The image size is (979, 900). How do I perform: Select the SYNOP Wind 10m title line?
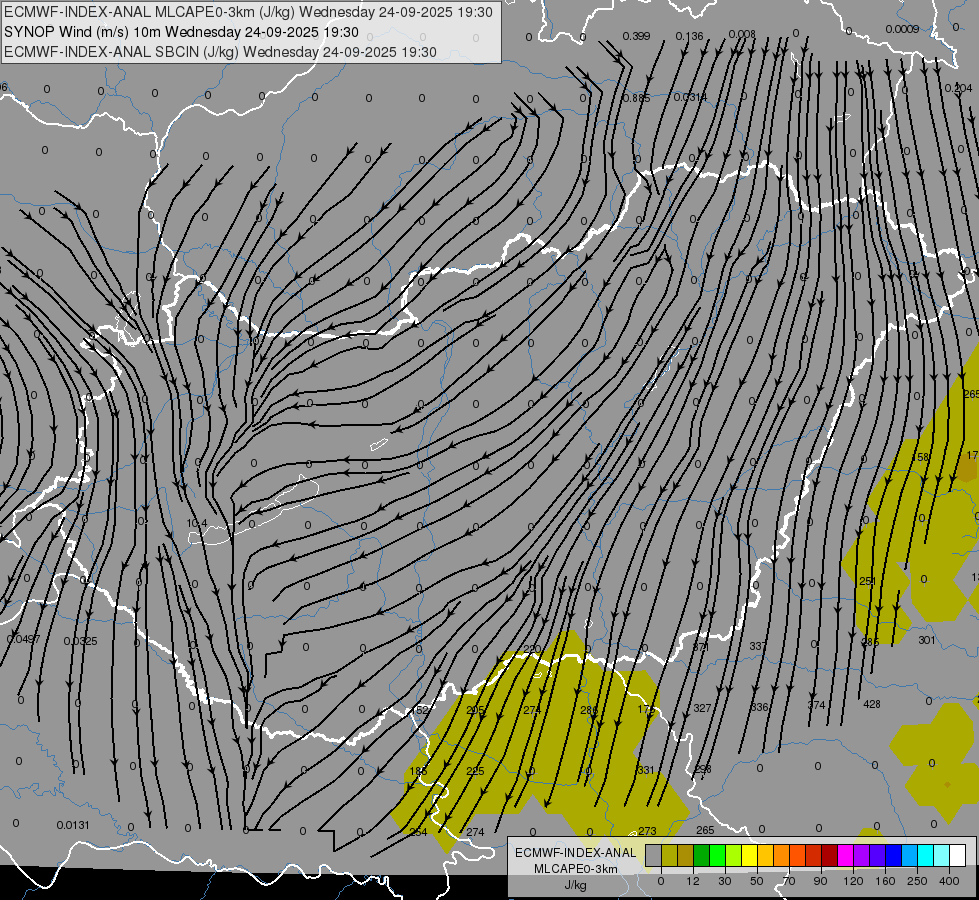(x=181, y=32)
